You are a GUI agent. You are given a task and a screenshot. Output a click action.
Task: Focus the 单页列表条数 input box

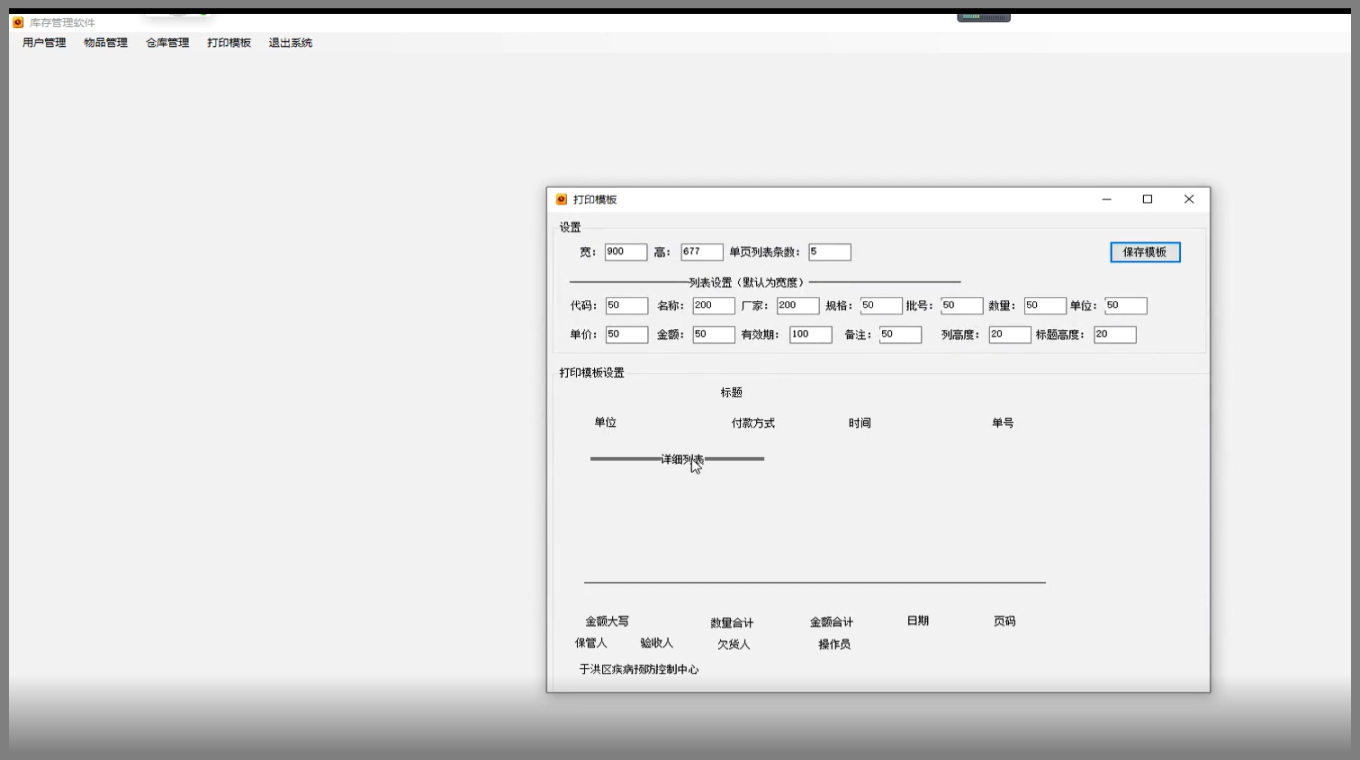pyautogui.click(x=829, y=252)
